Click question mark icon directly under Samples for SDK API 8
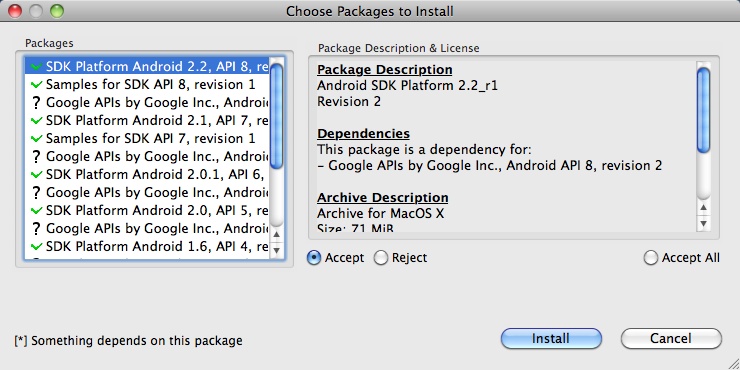740x370 pixels. click(36, 103)
